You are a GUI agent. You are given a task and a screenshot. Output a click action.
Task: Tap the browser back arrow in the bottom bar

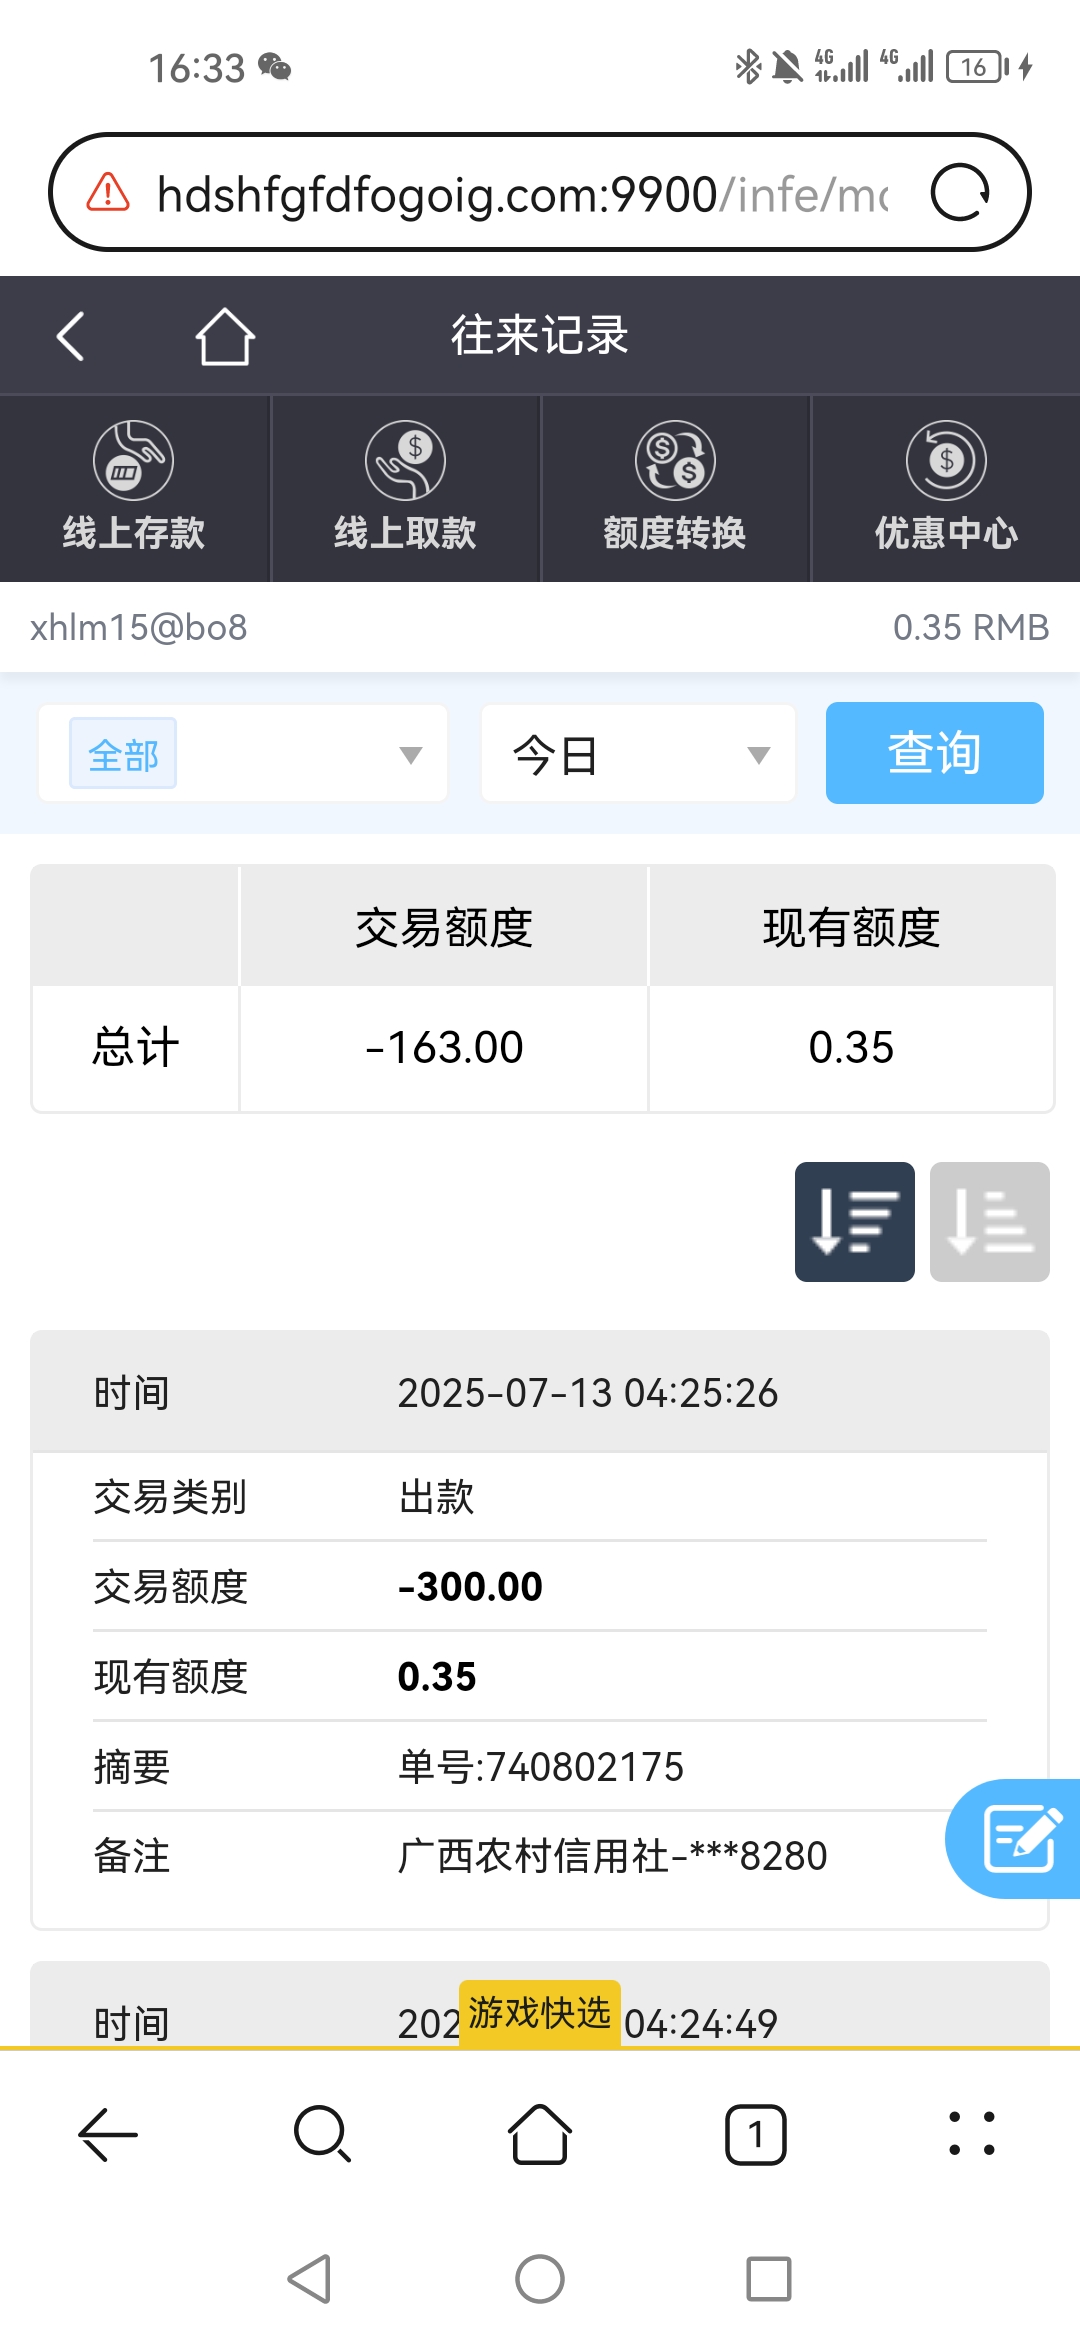click(108, 2134)
